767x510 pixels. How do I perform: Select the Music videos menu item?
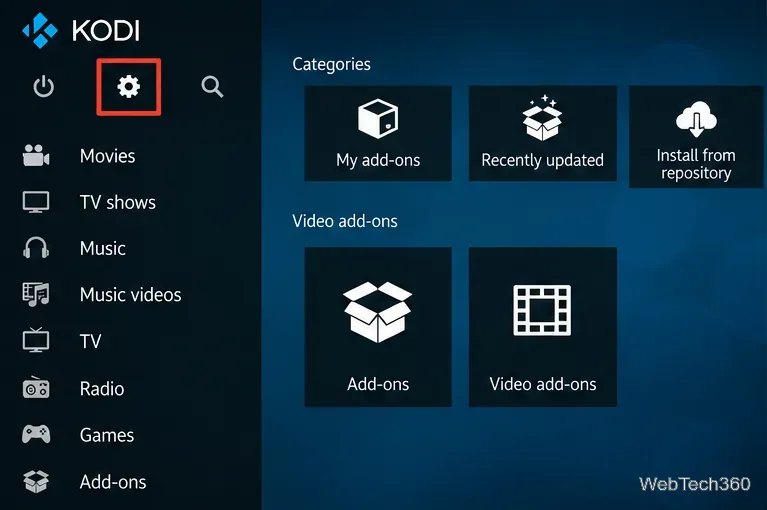pyautogui.click(x=131, y=294)
